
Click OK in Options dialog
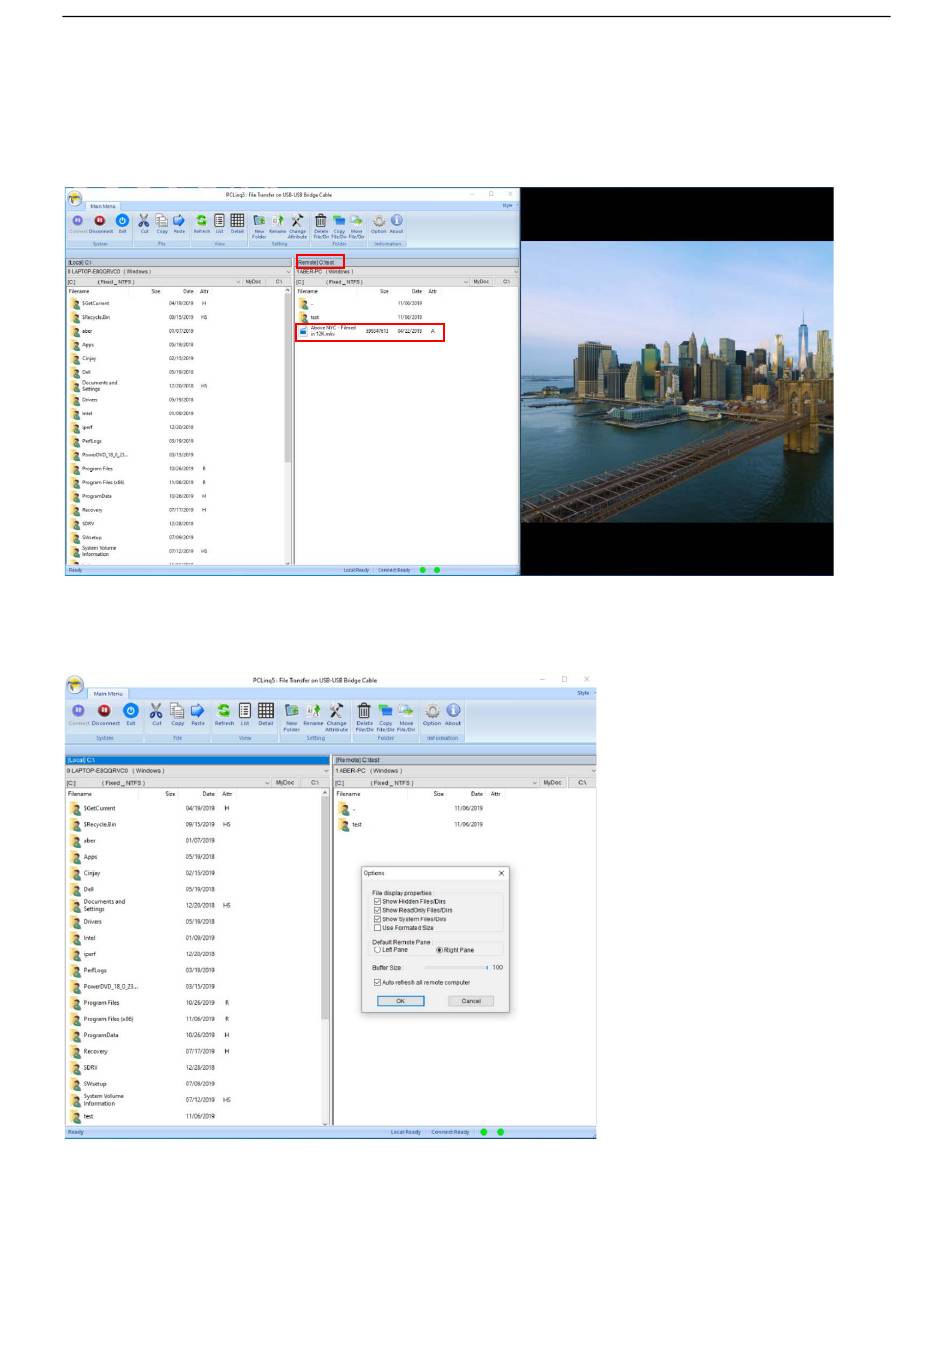(400, 1001)
